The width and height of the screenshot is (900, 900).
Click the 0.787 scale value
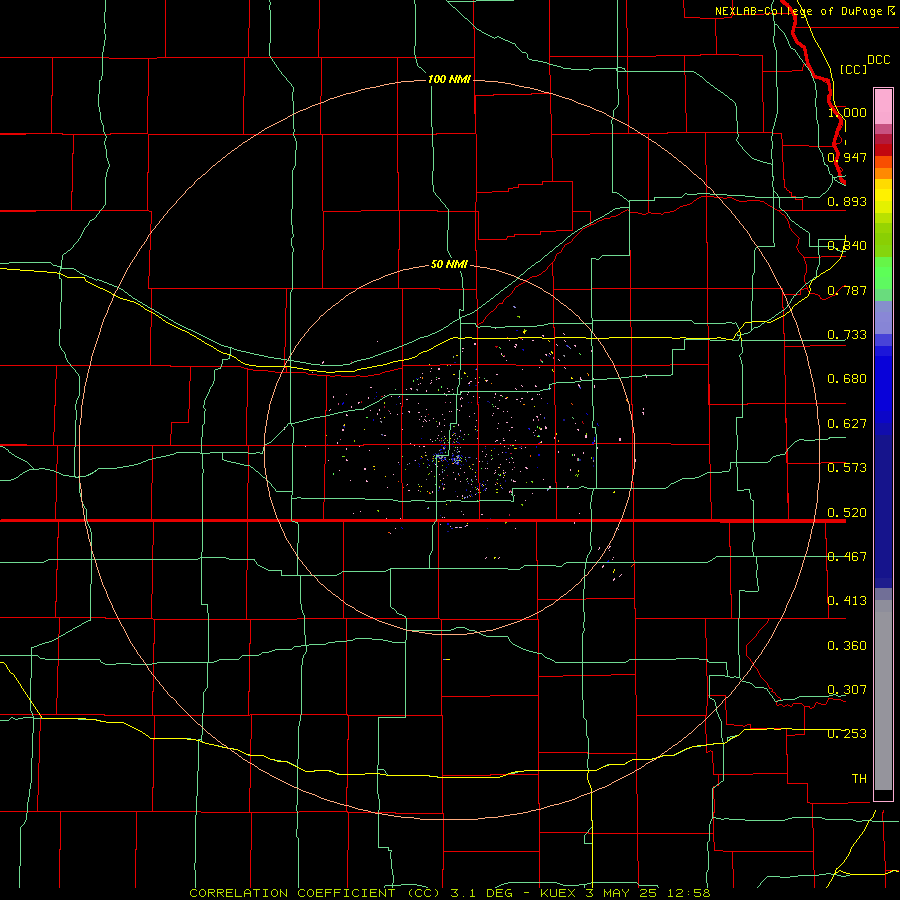point(847,290)
